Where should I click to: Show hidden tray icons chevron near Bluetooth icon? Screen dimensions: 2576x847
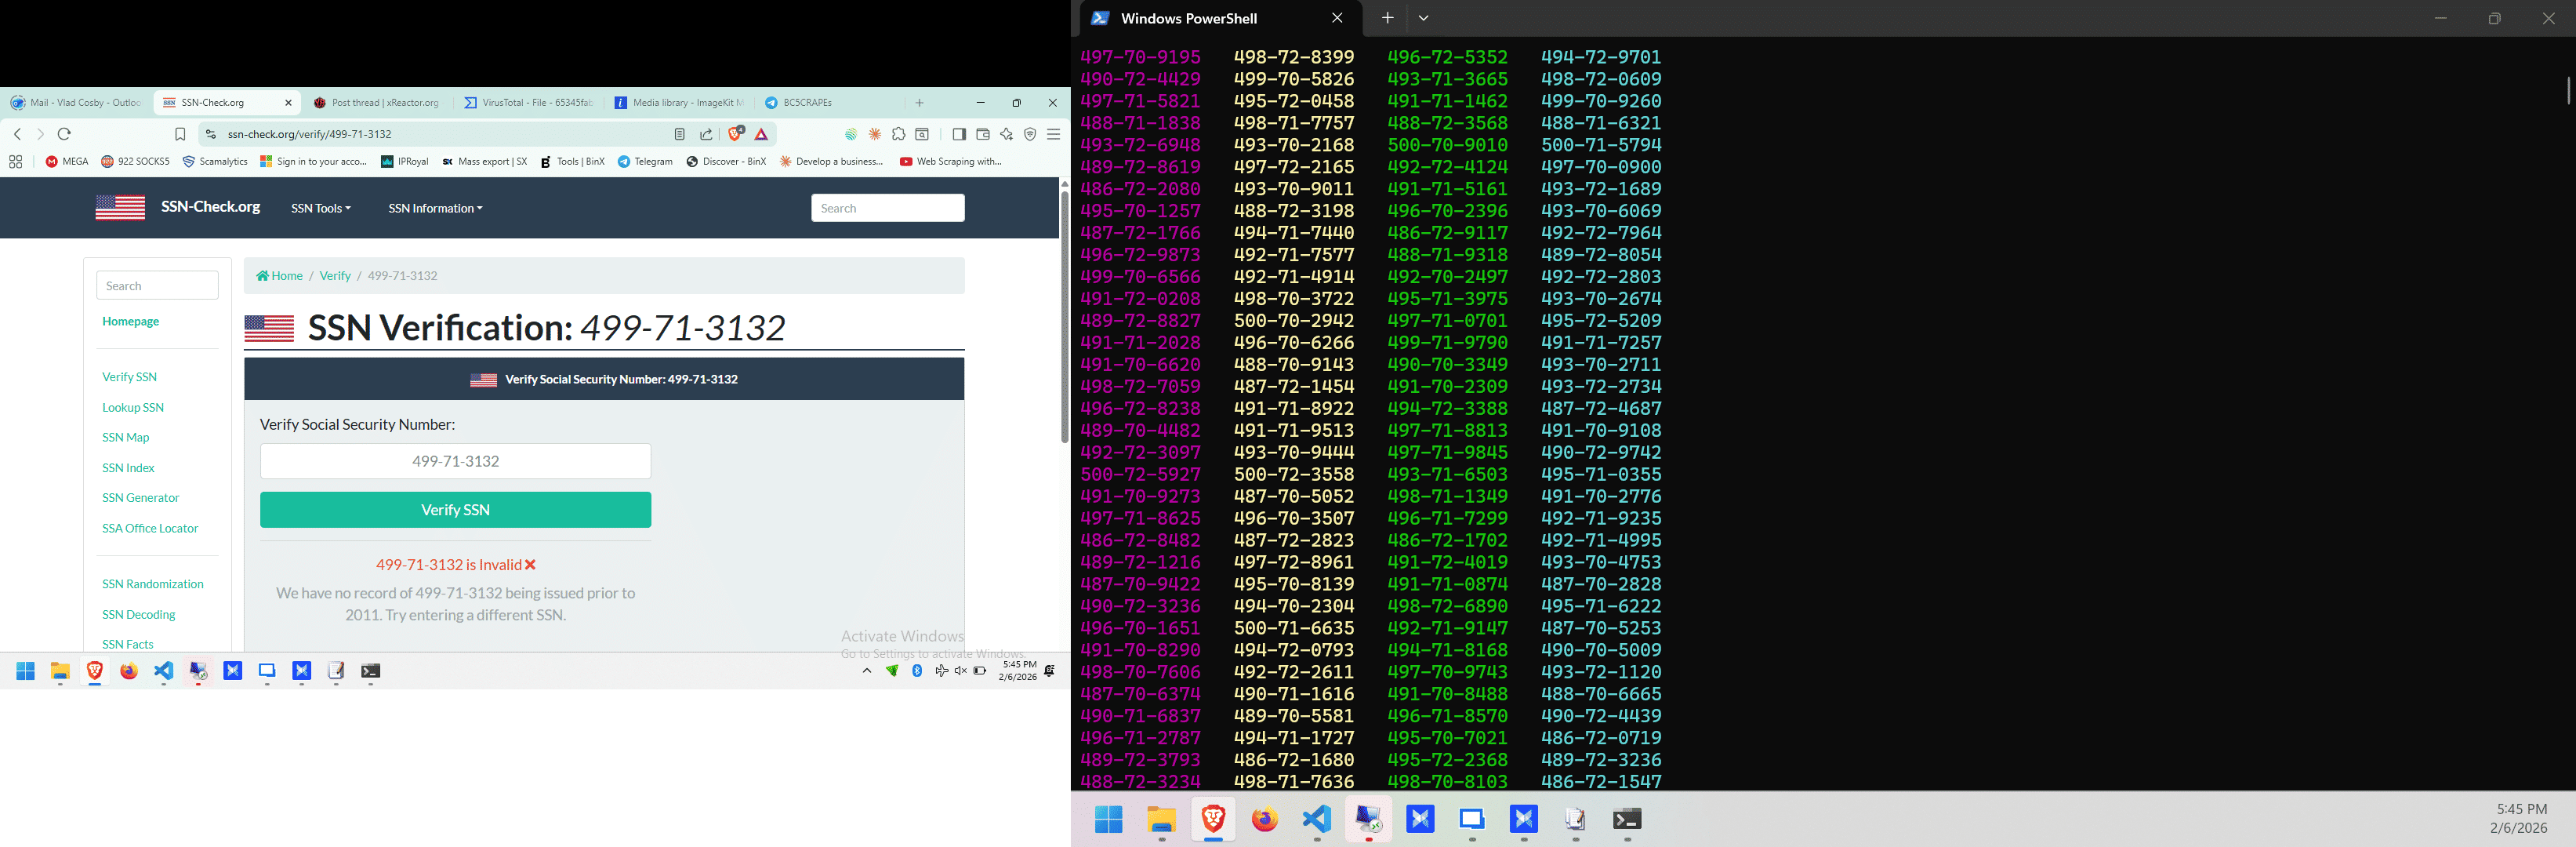point(866,671)
